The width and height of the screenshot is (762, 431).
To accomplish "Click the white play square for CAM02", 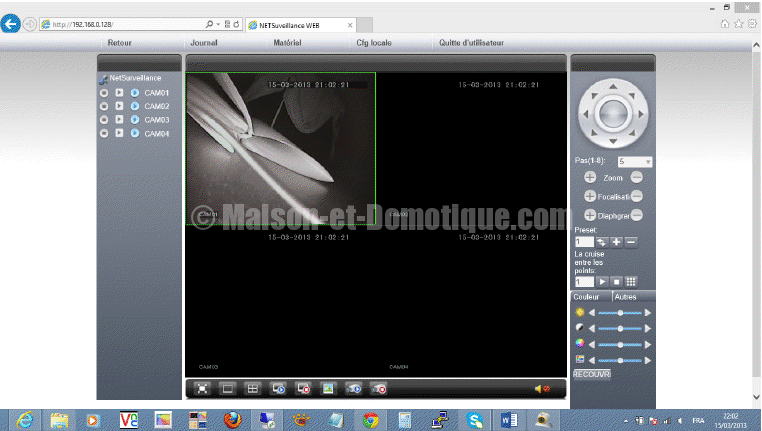I will [x=120, y=106].
